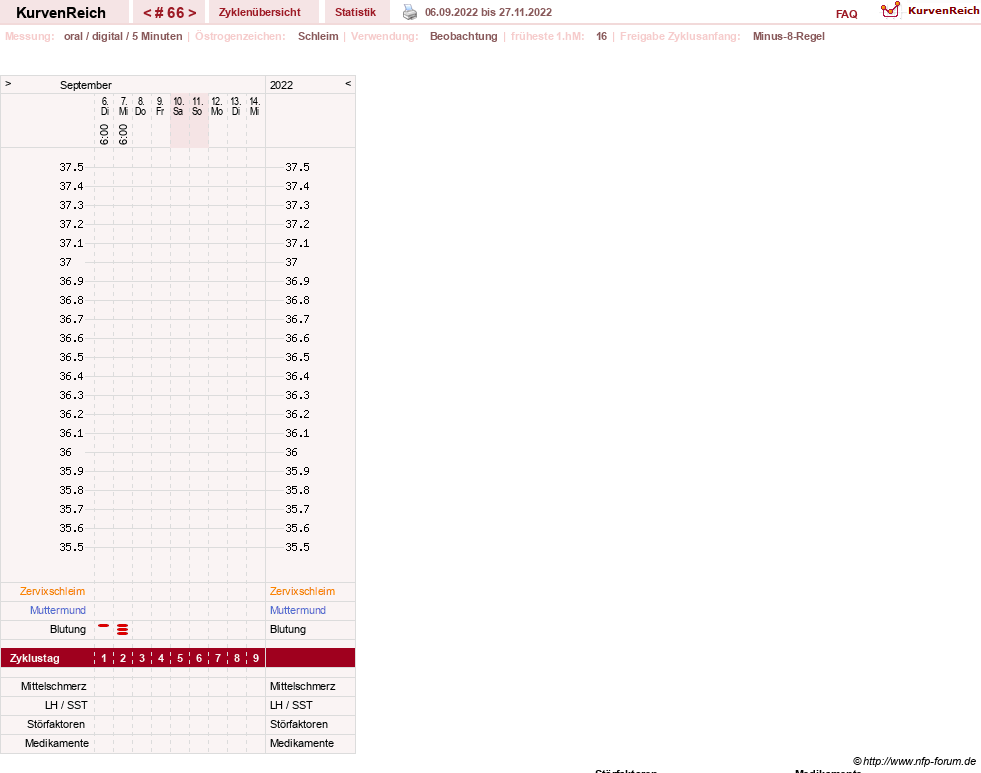
Task: Click the left Zervixschleim row label
Action: click(53, 591)
